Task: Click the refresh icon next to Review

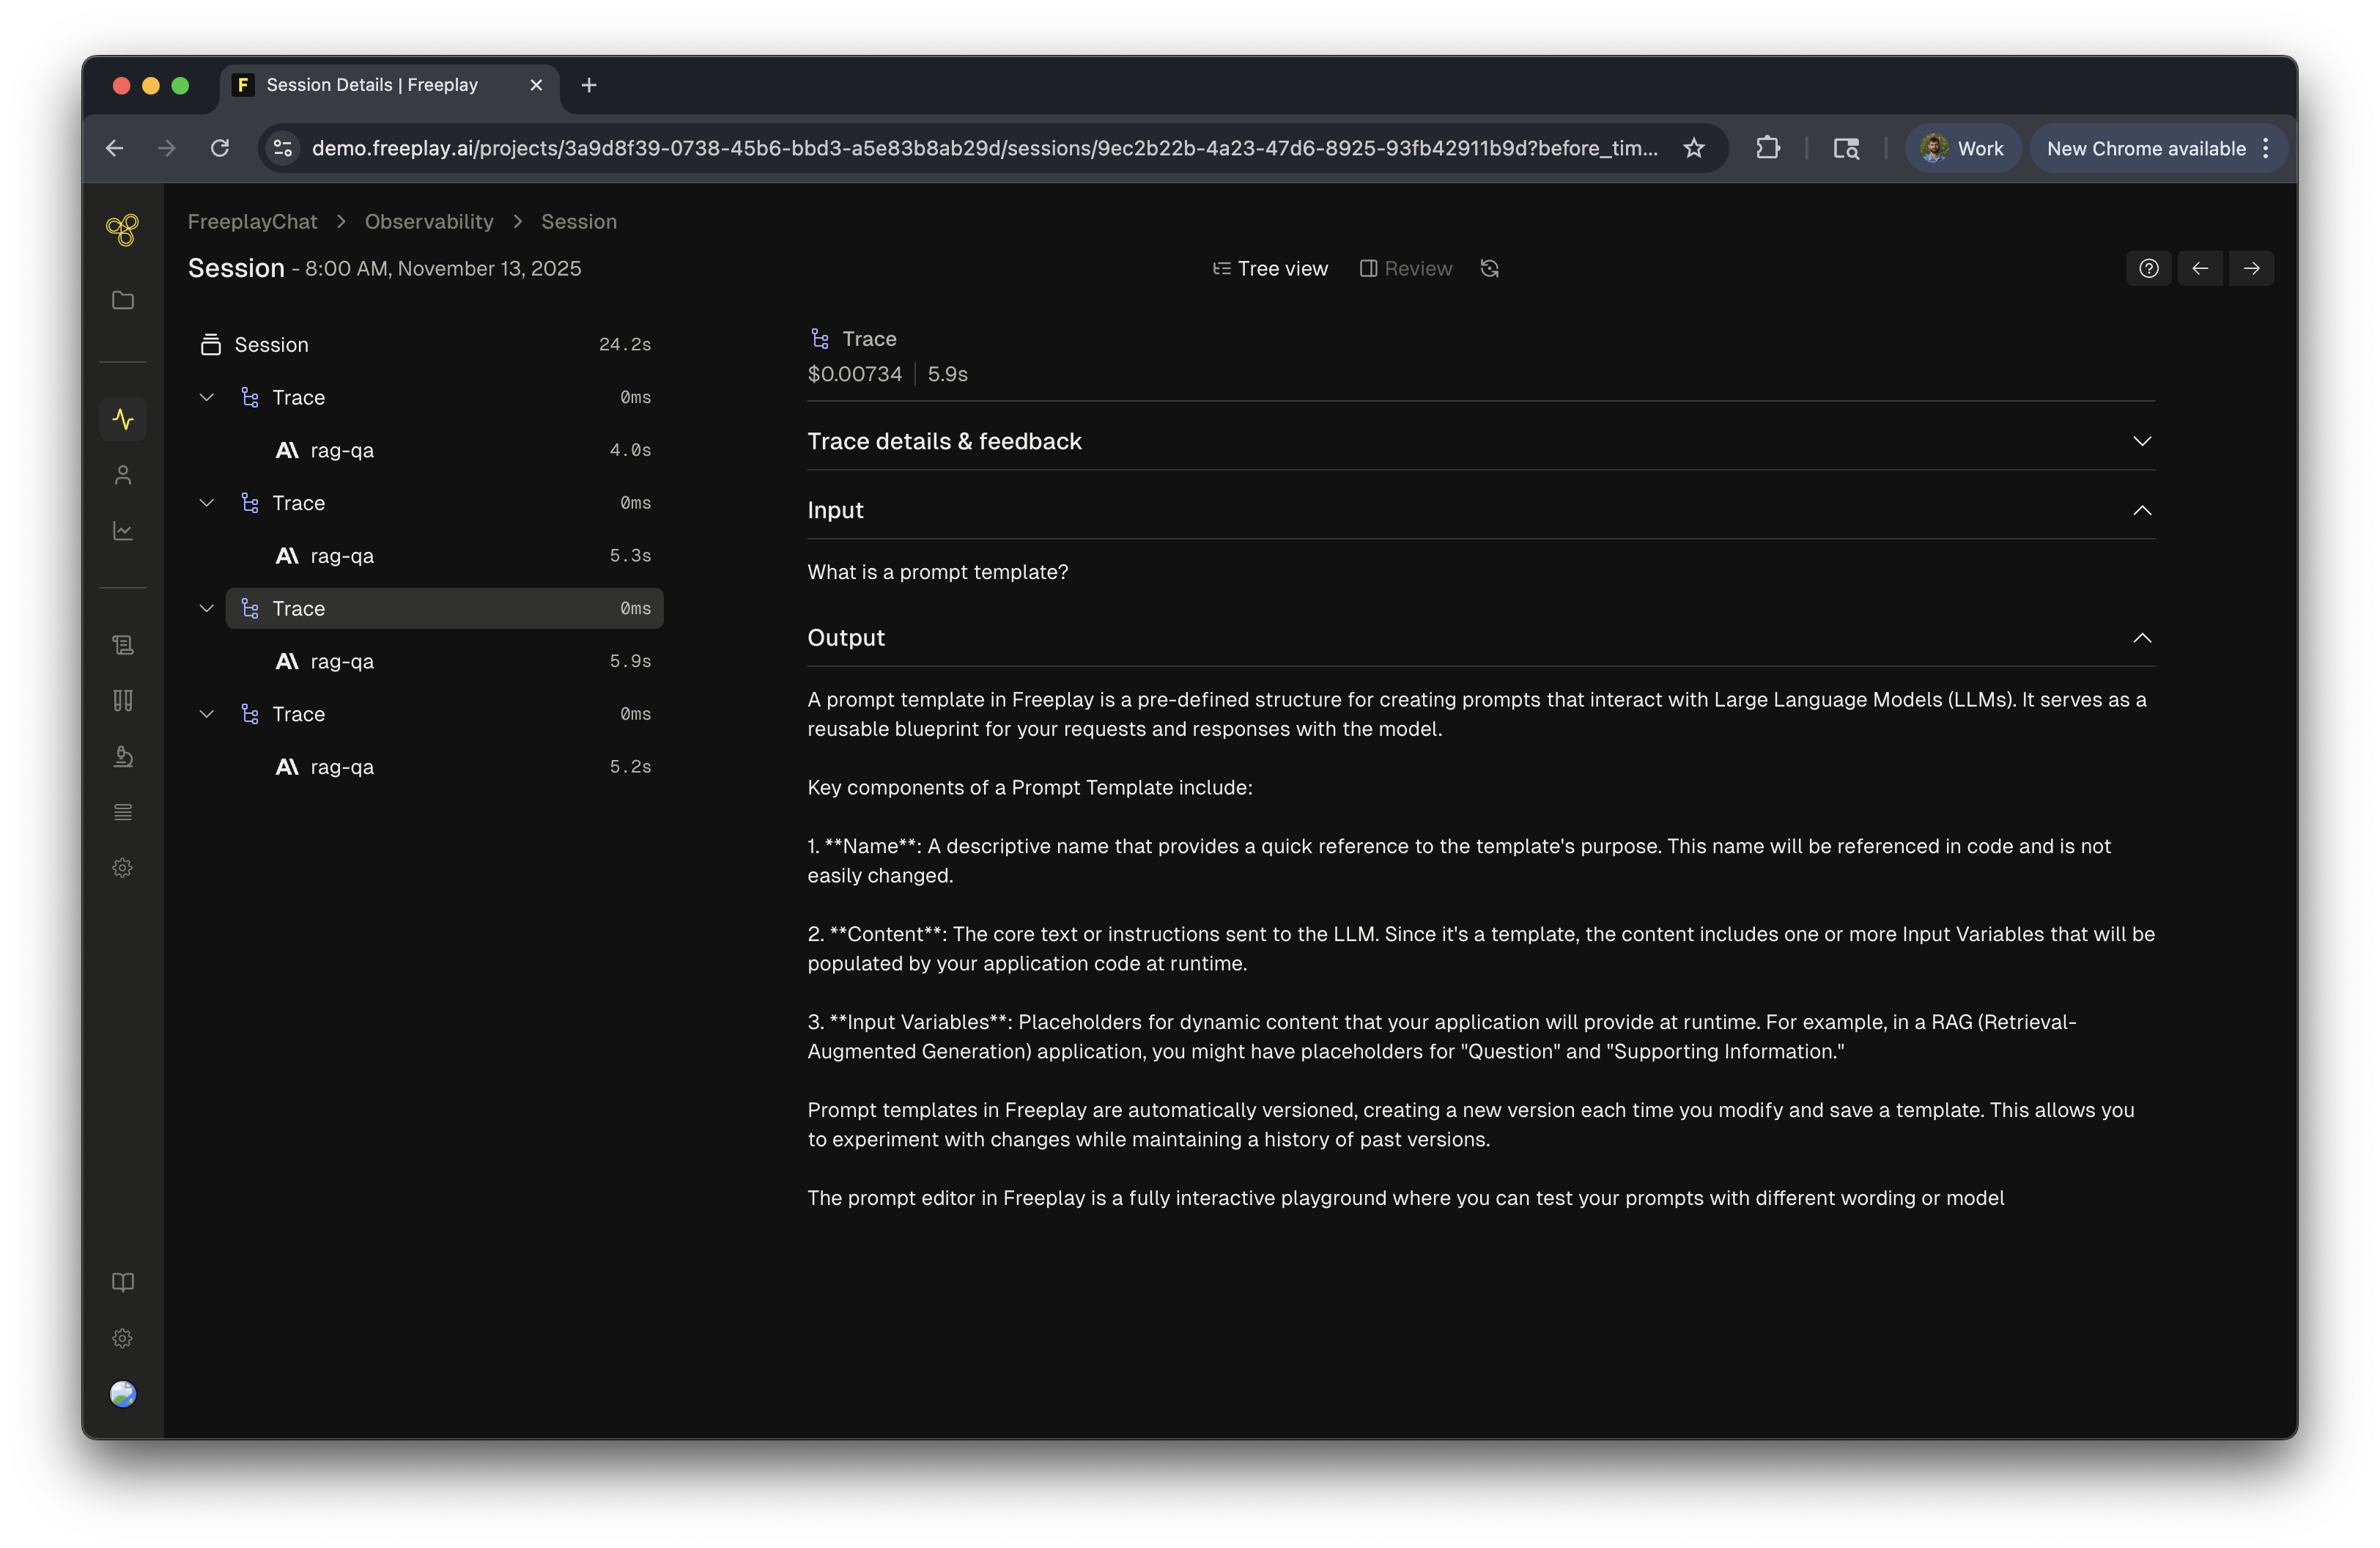Action: coord(1489,268)
